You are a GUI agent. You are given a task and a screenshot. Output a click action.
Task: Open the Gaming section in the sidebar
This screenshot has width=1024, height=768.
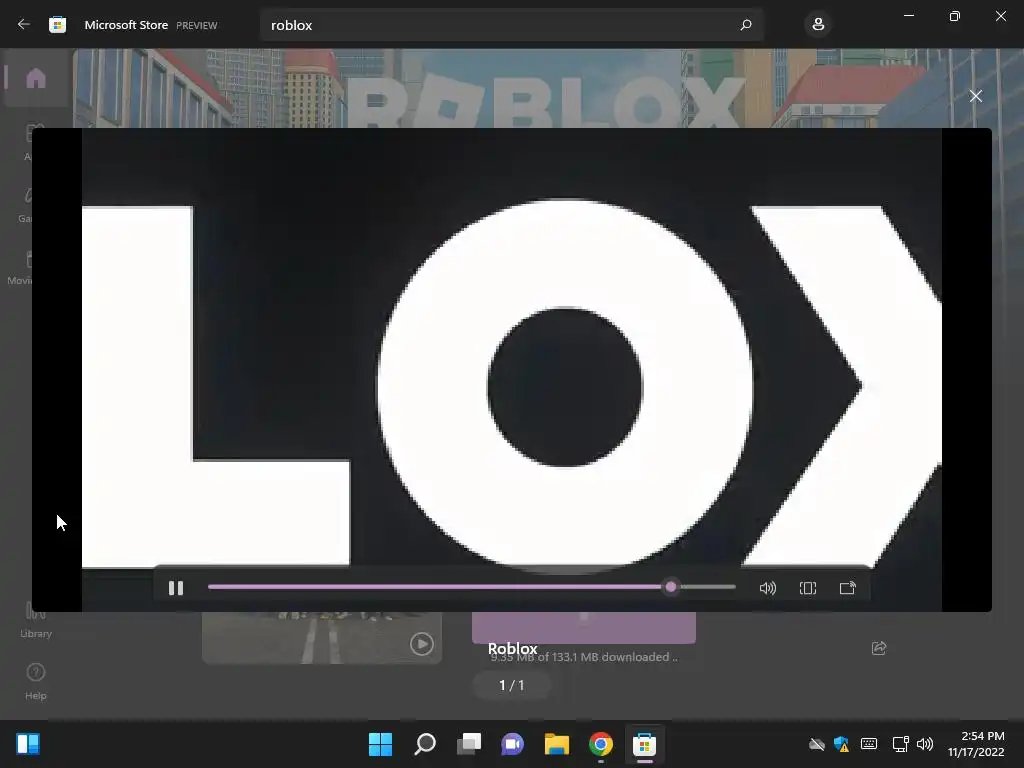pos(24,205)
